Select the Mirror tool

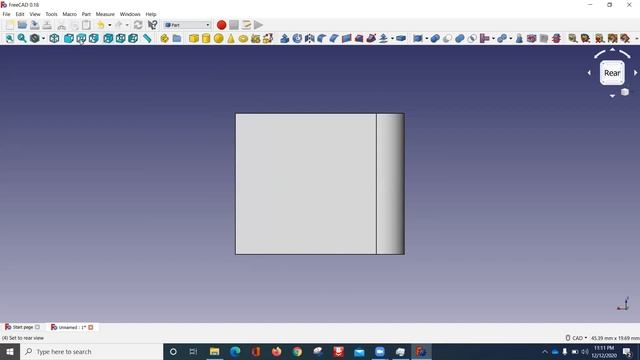click(x=310, y=38)
